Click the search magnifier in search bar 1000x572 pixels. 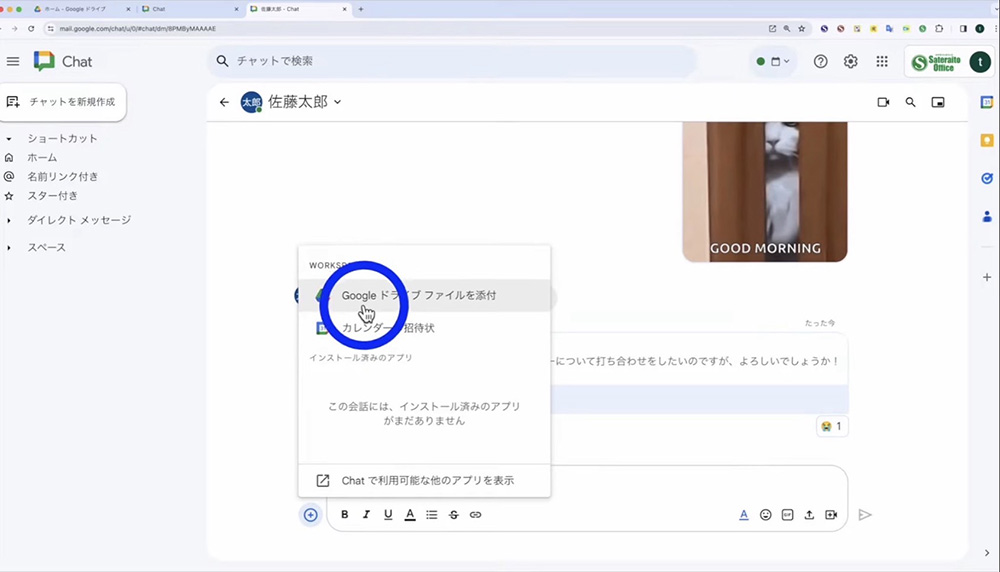[x=222, y=61]
